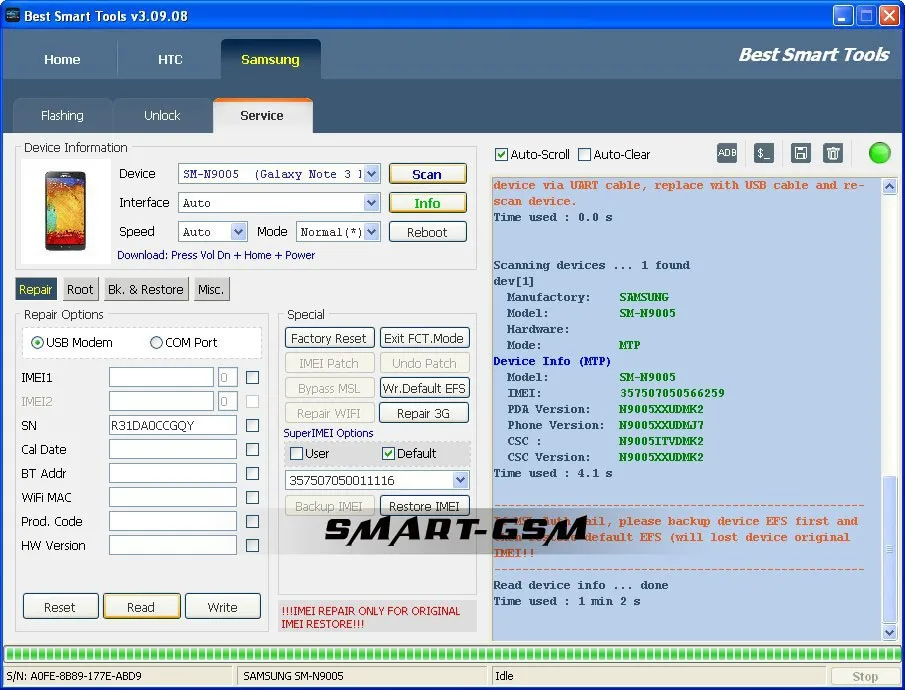This screenshot has height=690, width=905.
Task: Toggle the Auto-Scroll checkbox
Action: click(502, 155)
